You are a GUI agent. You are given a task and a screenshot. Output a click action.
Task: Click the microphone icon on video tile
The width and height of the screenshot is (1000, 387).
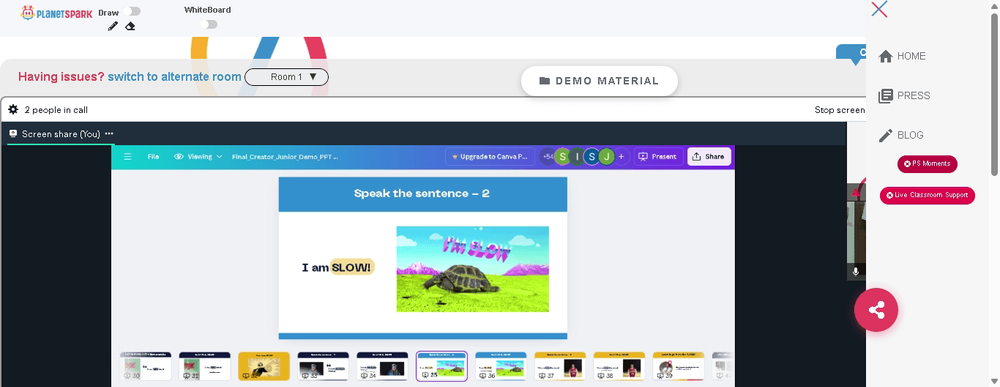click(x=855, y=272)
